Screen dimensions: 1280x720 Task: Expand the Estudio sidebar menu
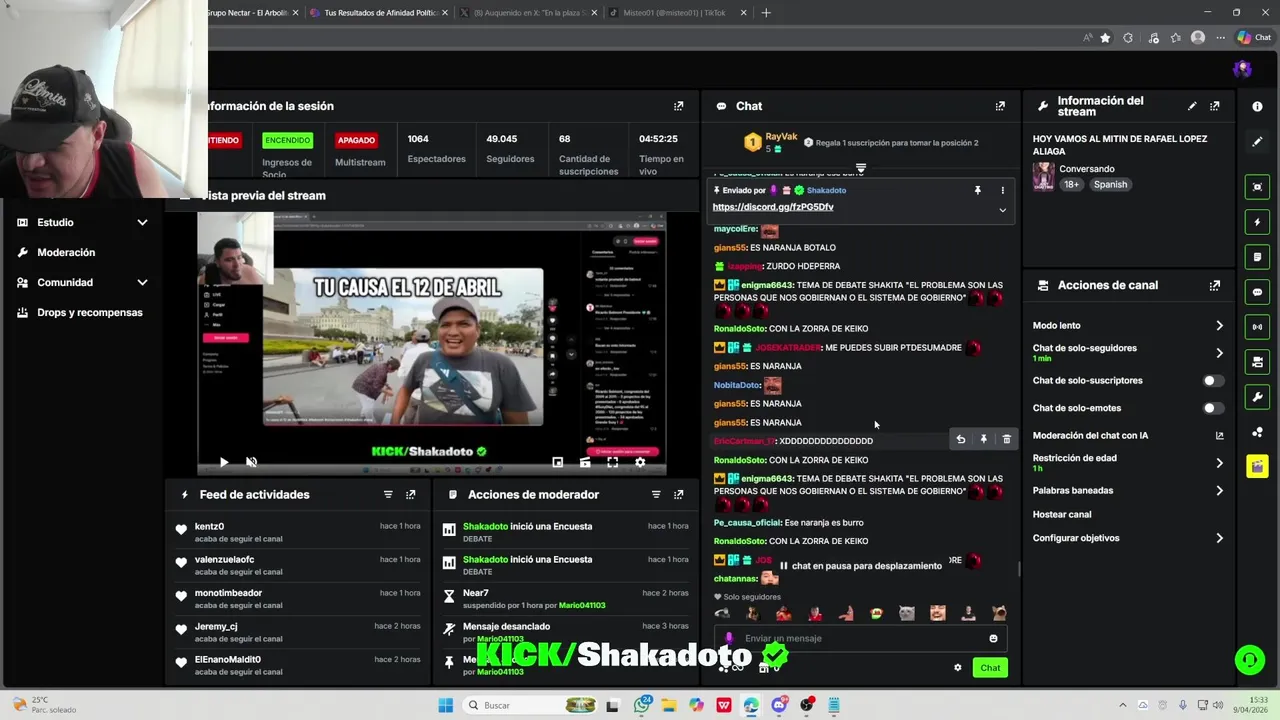(142, 222)
